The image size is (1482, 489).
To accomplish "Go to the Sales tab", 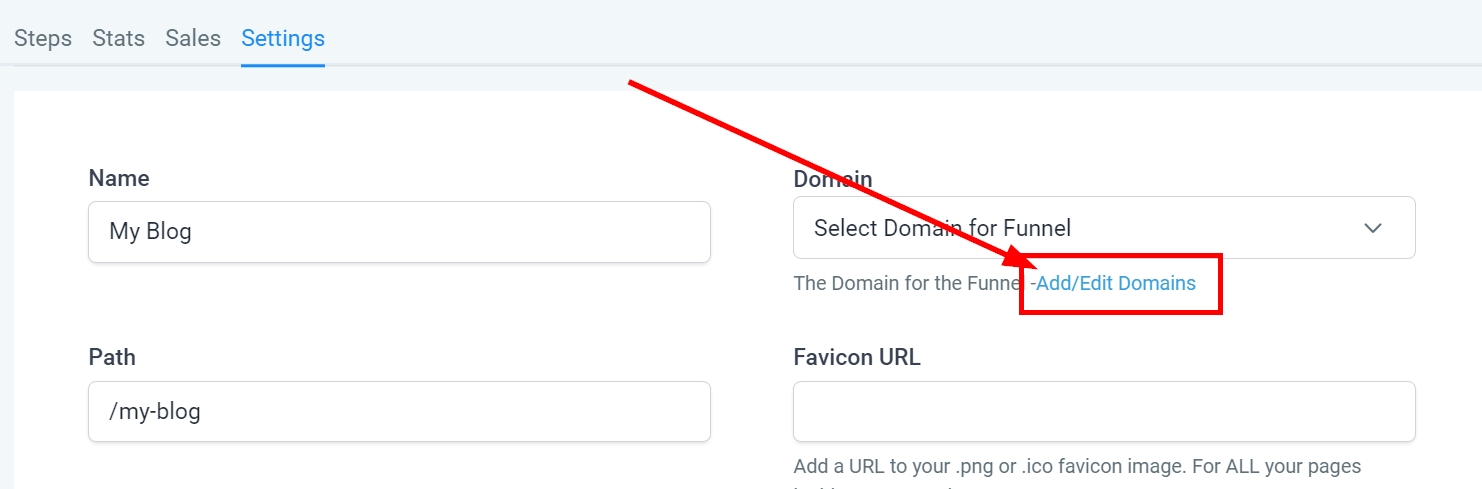I will (193, 38).
